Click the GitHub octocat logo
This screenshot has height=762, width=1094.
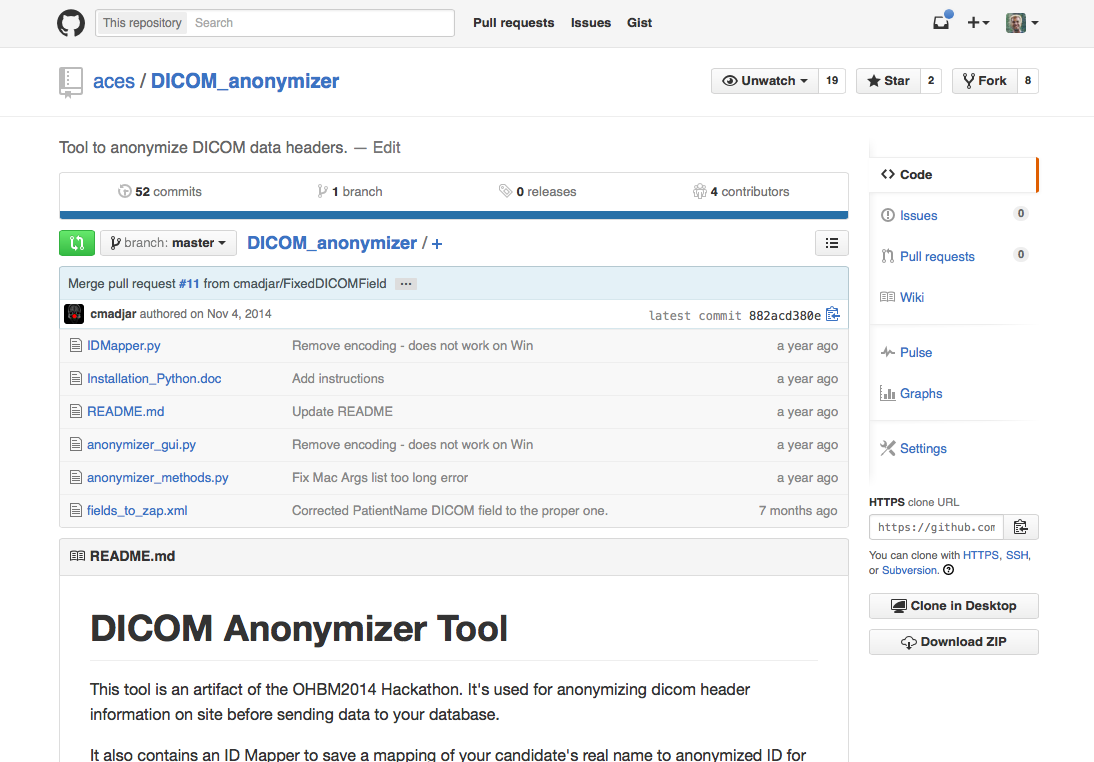click(x=71, y=23)
